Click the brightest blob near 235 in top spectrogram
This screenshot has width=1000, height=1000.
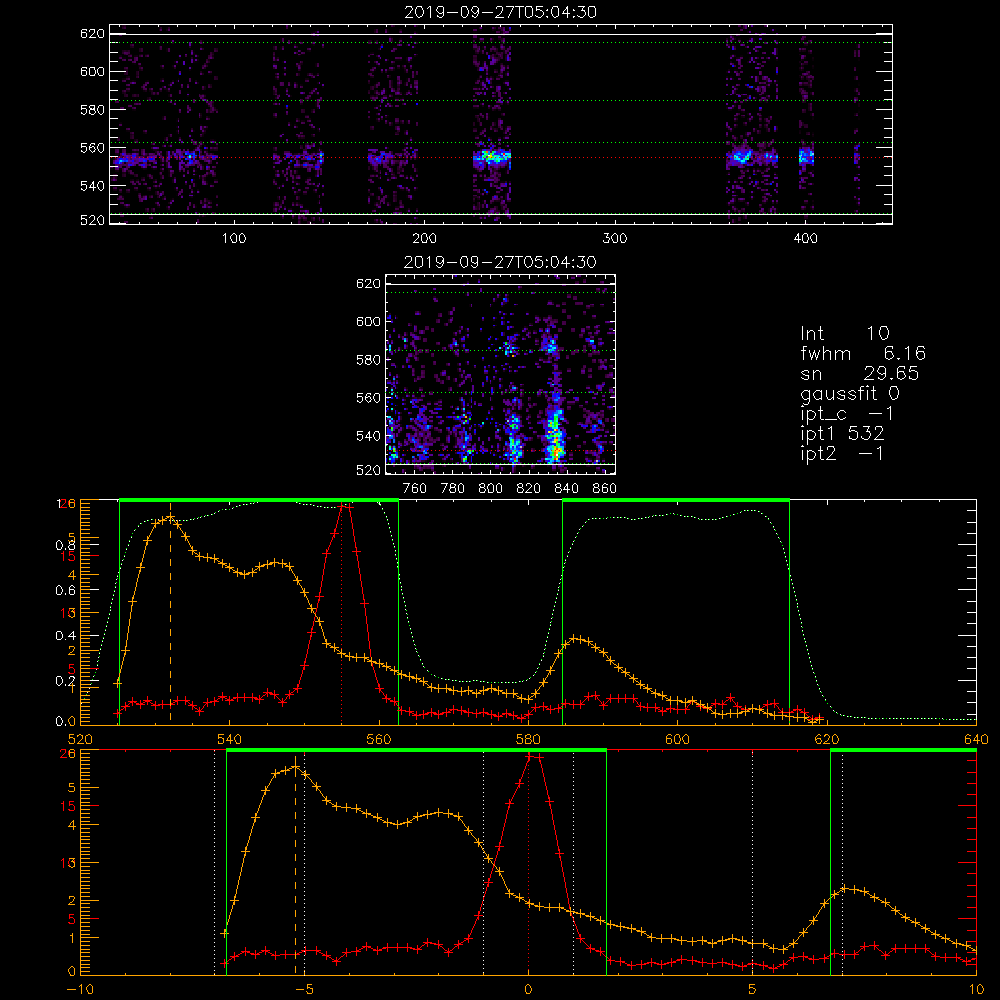(492, 156)
